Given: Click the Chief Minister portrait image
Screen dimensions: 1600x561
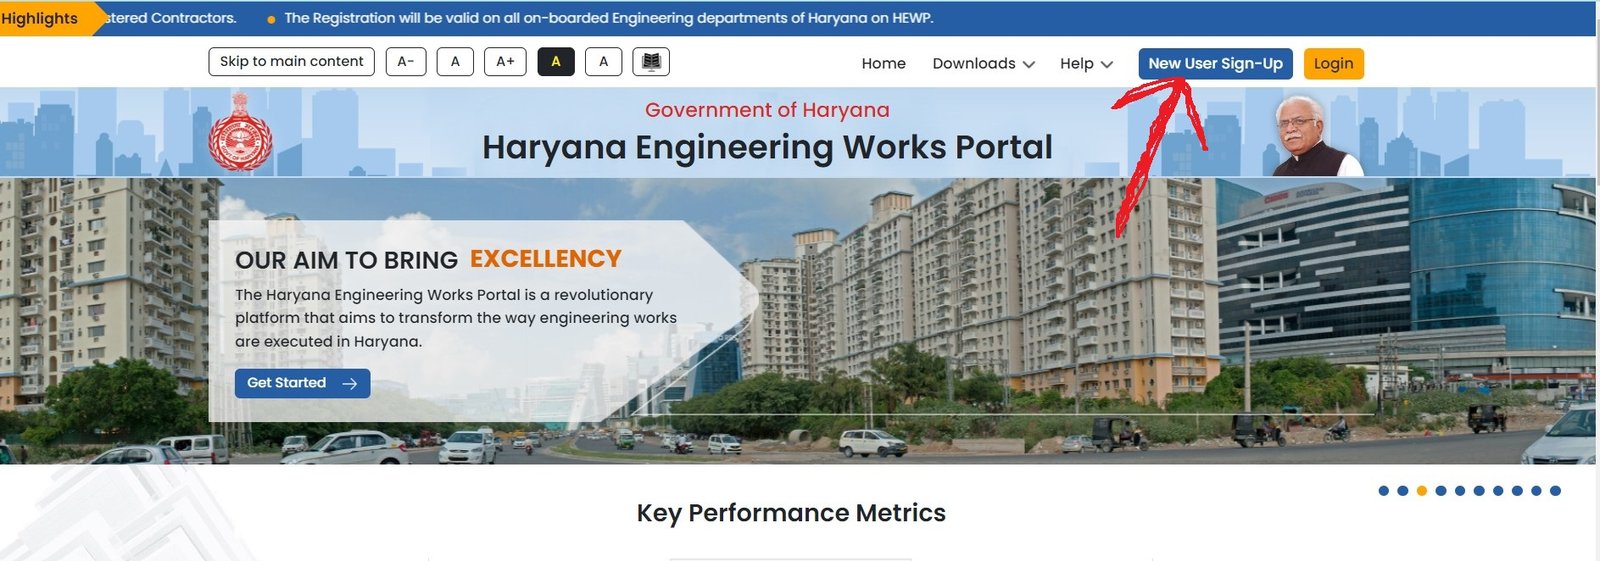Looking at the screenshot, I should pyautogui.click(x=1312, y=137).
